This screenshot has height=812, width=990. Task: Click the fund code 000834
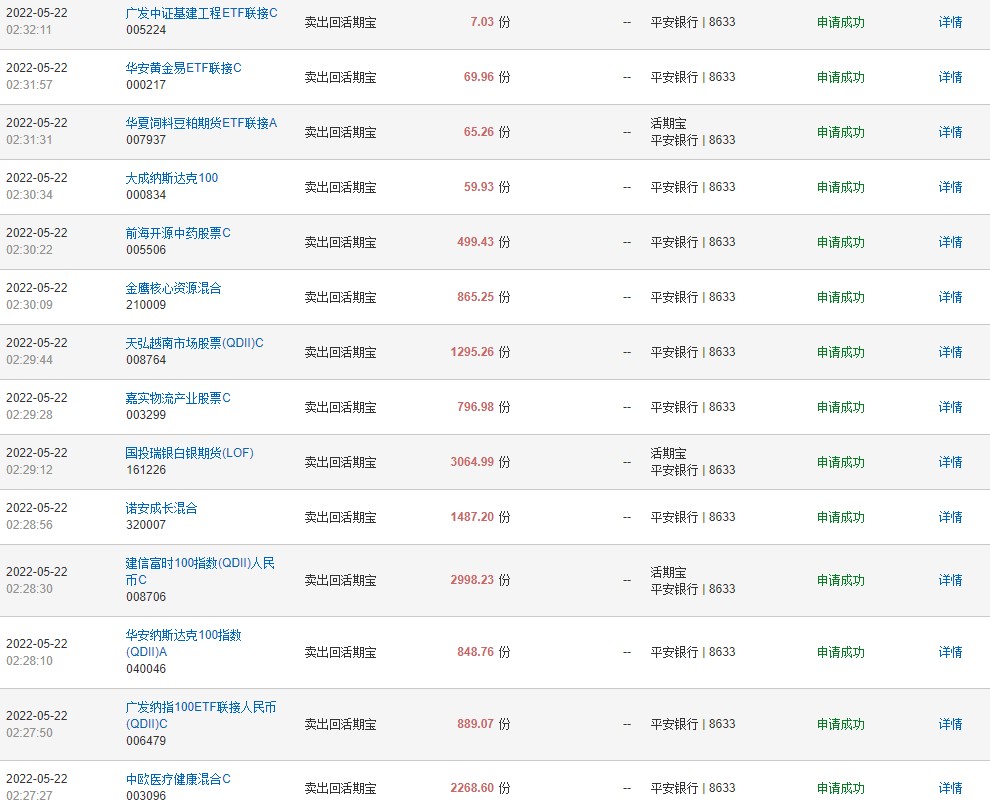point(146,194)
